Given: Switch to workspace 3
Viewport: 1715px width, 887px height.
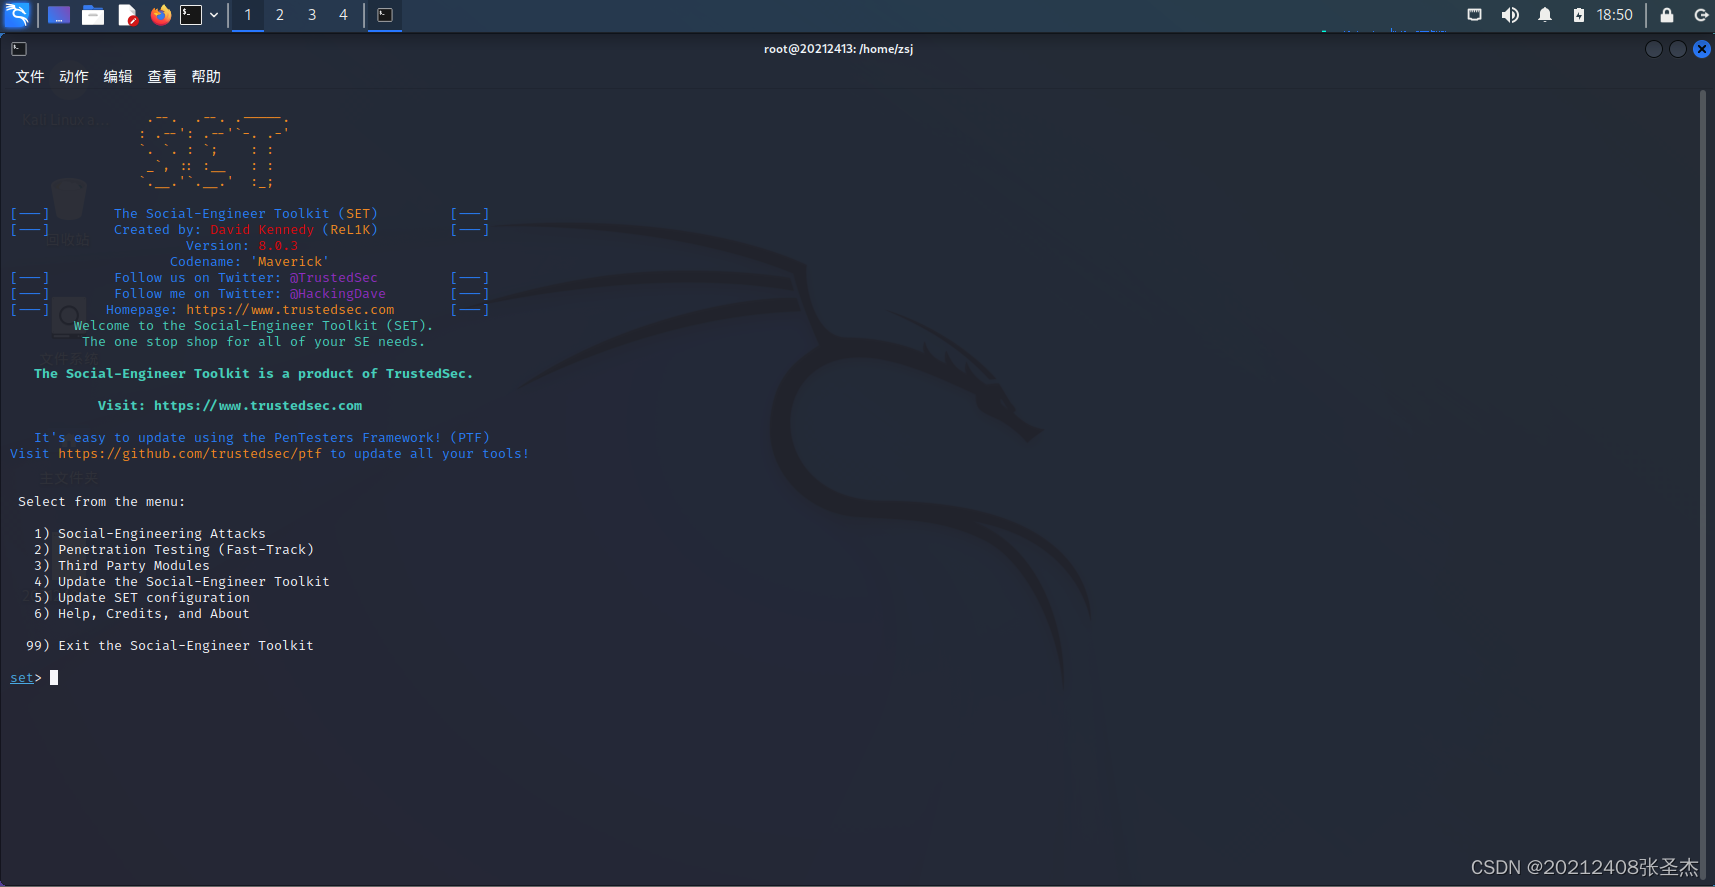Looking at the screenshot, I should [x=312, y=15].
